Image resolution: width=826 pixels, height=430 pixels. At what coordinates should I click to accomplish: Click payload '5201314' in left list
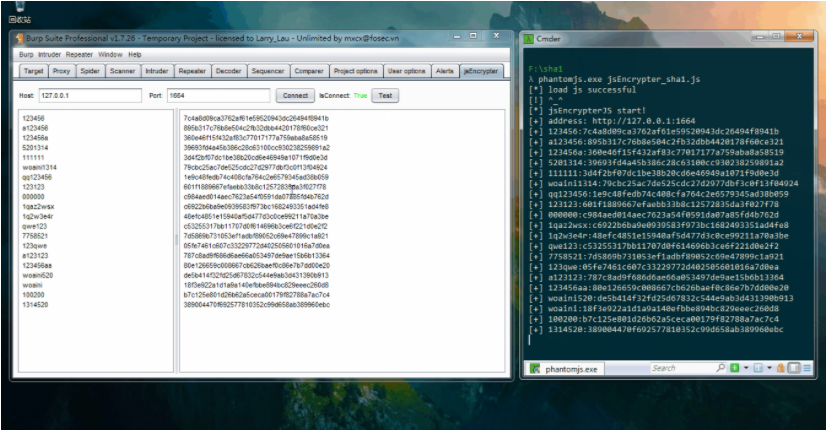pyautogui.click(x=35, y=148)
